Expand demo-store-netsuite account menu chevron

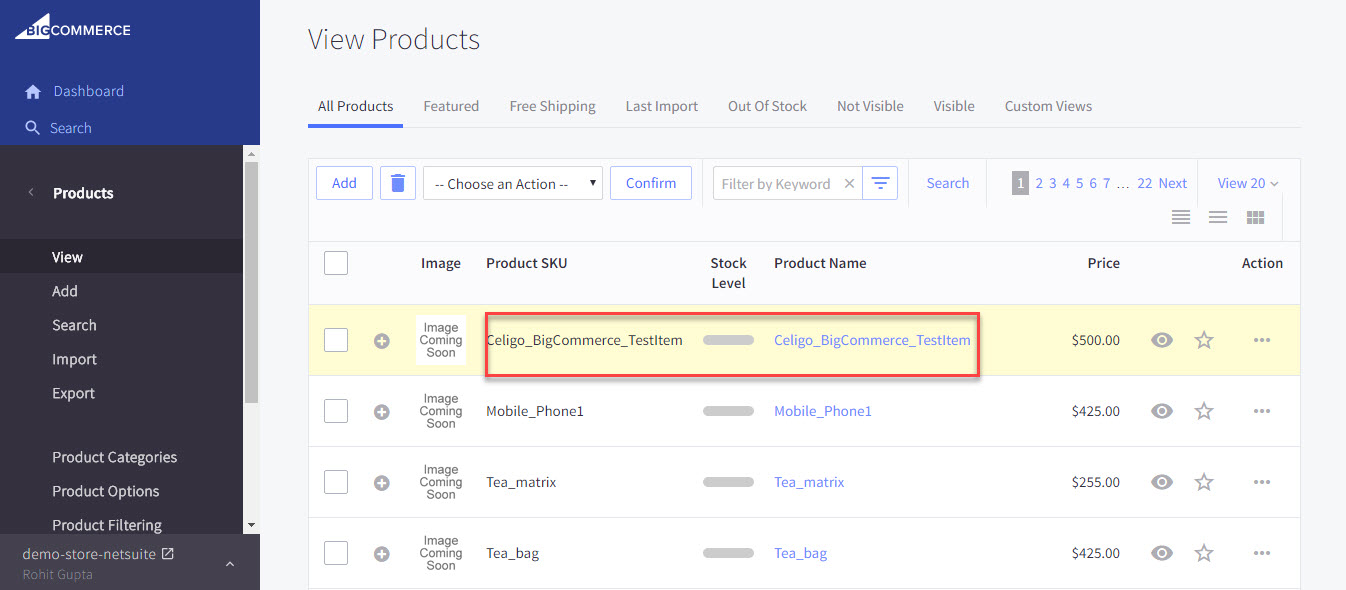coord(230,565)
